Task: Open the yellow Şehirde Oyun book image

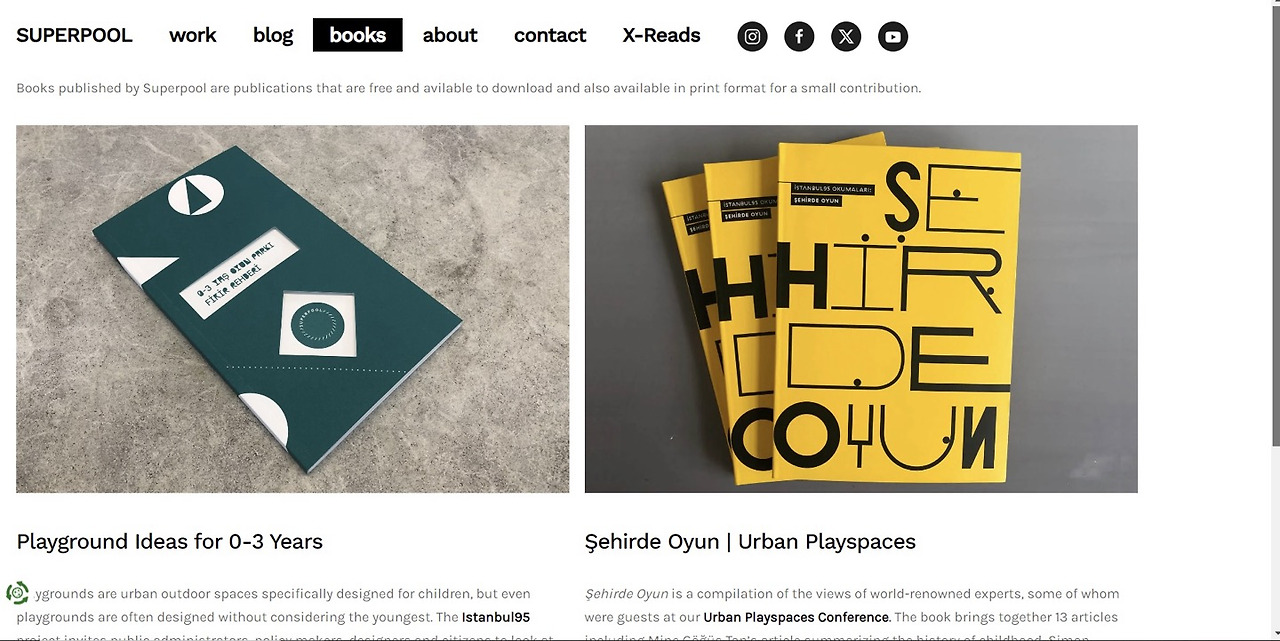Action: coord(861,309)
